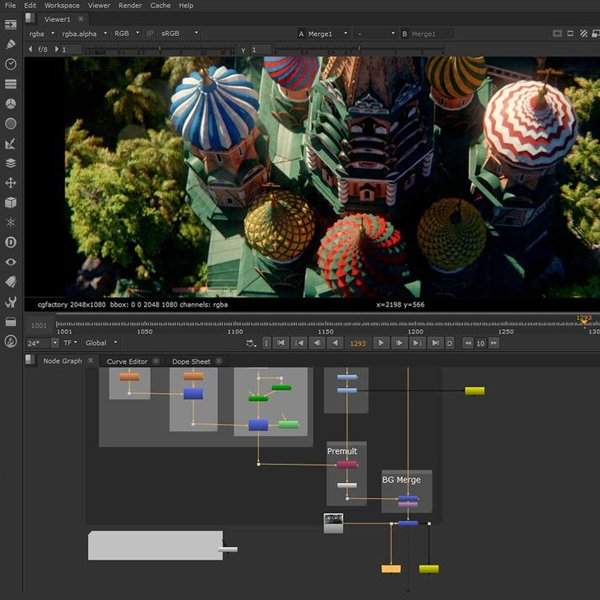The height and width of the screenshot is (600, 600).
Task: Click the current frame 1293 field
Action: click(357, 343)
